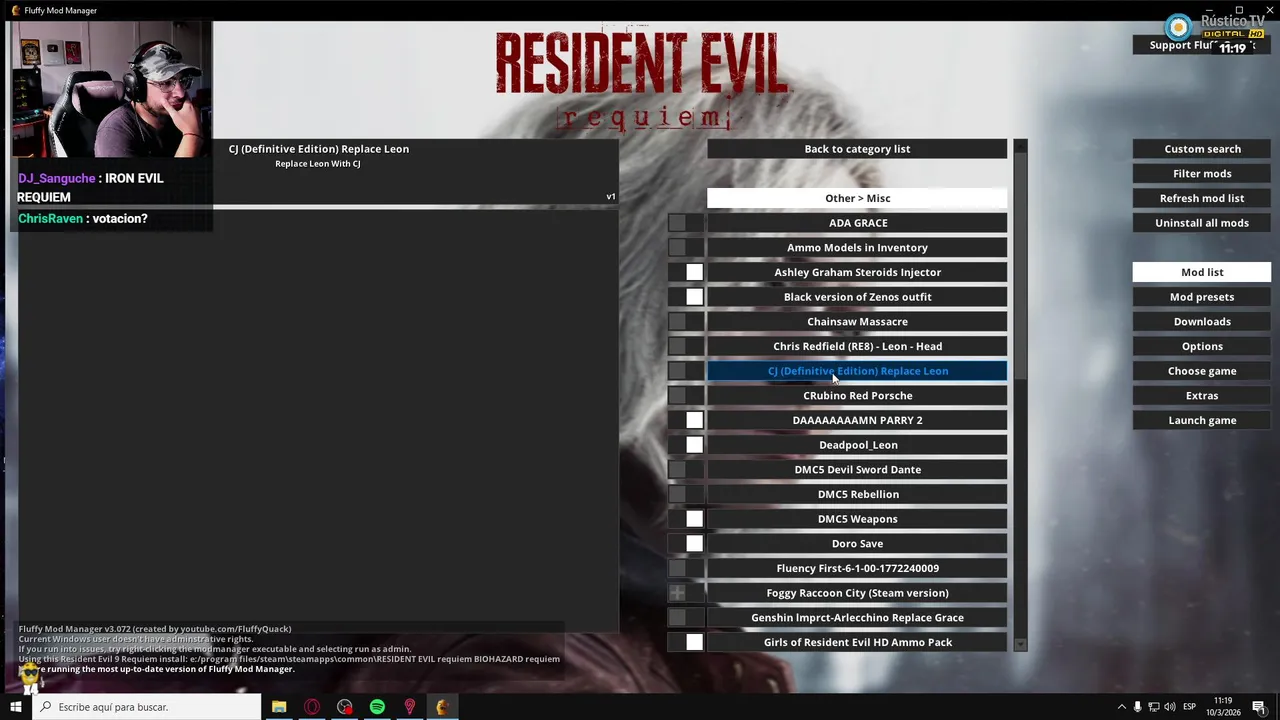Disable the Doro Save mod toggle
This screenshot has width=1280, height=720.
[686, 544]
